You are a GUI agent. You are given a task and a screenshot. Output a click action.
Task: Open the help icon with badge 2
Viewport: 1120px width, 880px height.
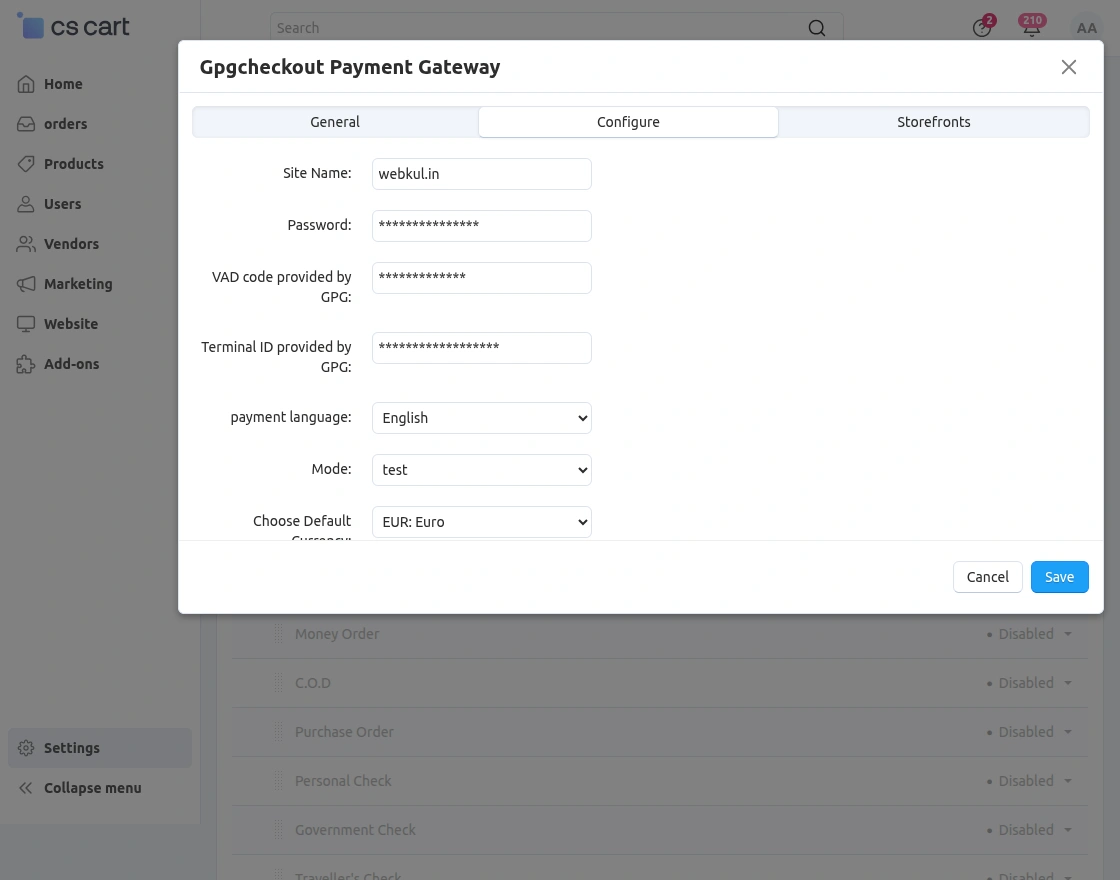click(982, 27)
